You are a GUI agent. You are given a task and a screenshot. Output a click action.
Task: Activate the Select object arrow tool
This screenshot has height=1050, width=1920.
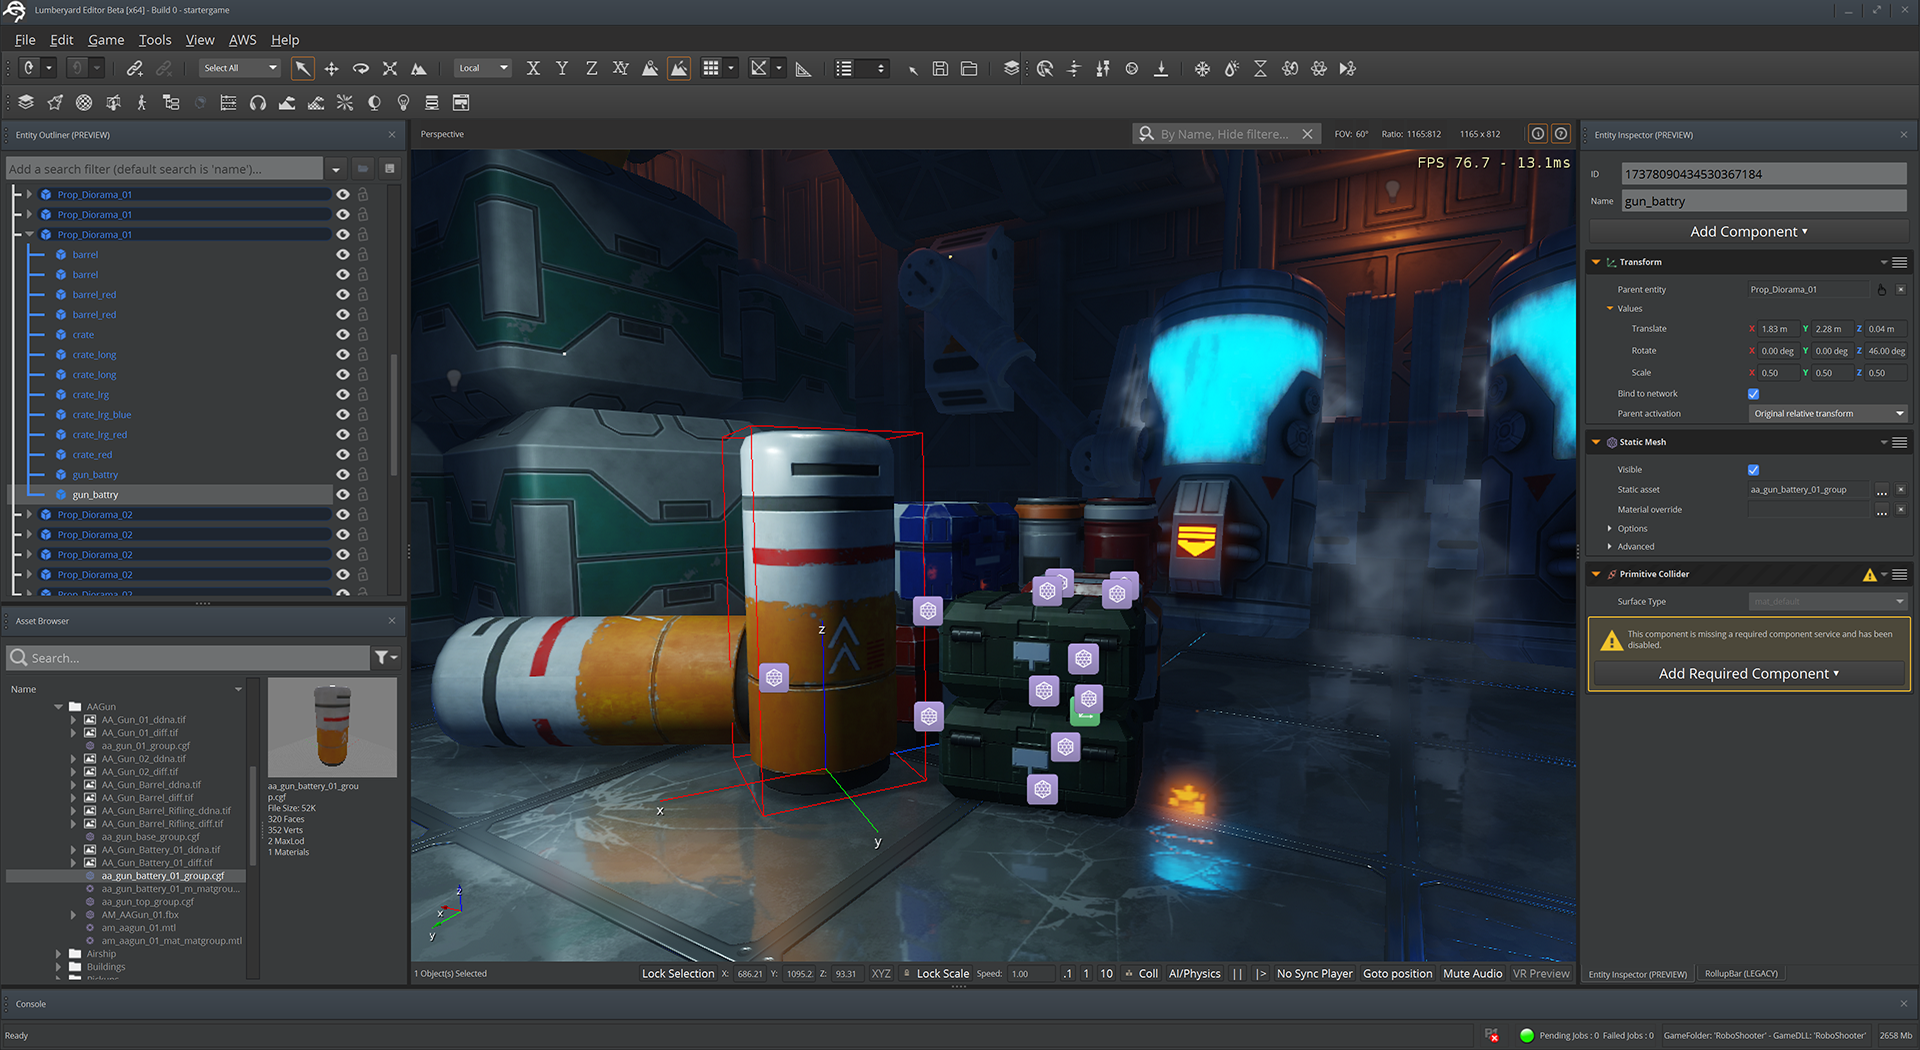click(302, 68)
